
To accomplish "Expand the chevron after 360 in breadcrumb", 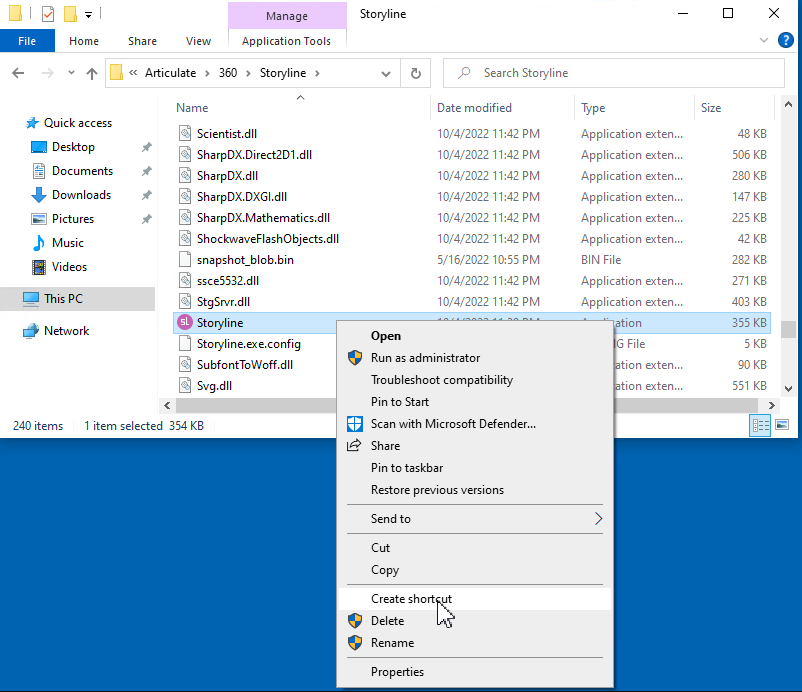I will (x=248, y=73).
